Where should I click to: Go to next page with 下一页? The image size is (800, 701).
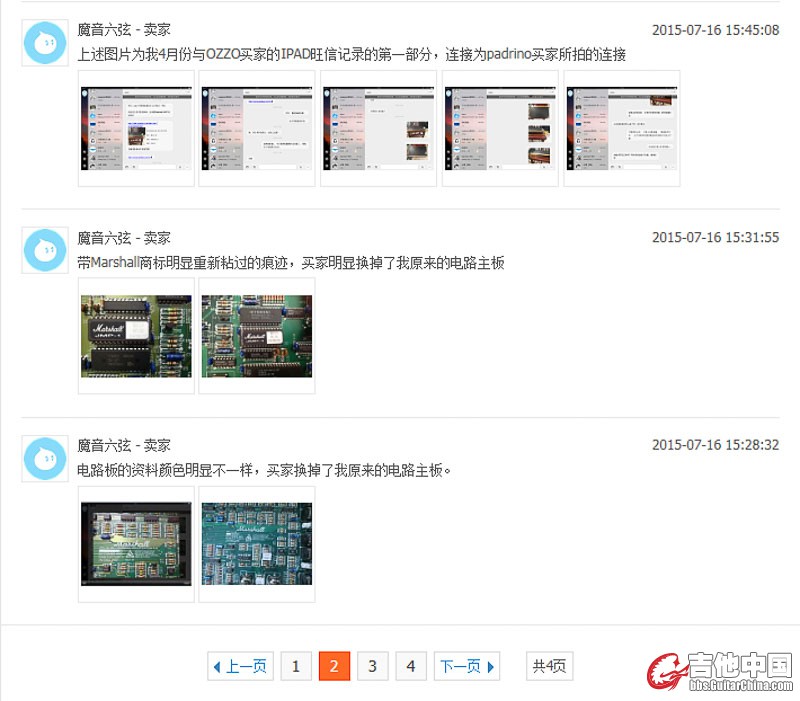tap(466, 666)
